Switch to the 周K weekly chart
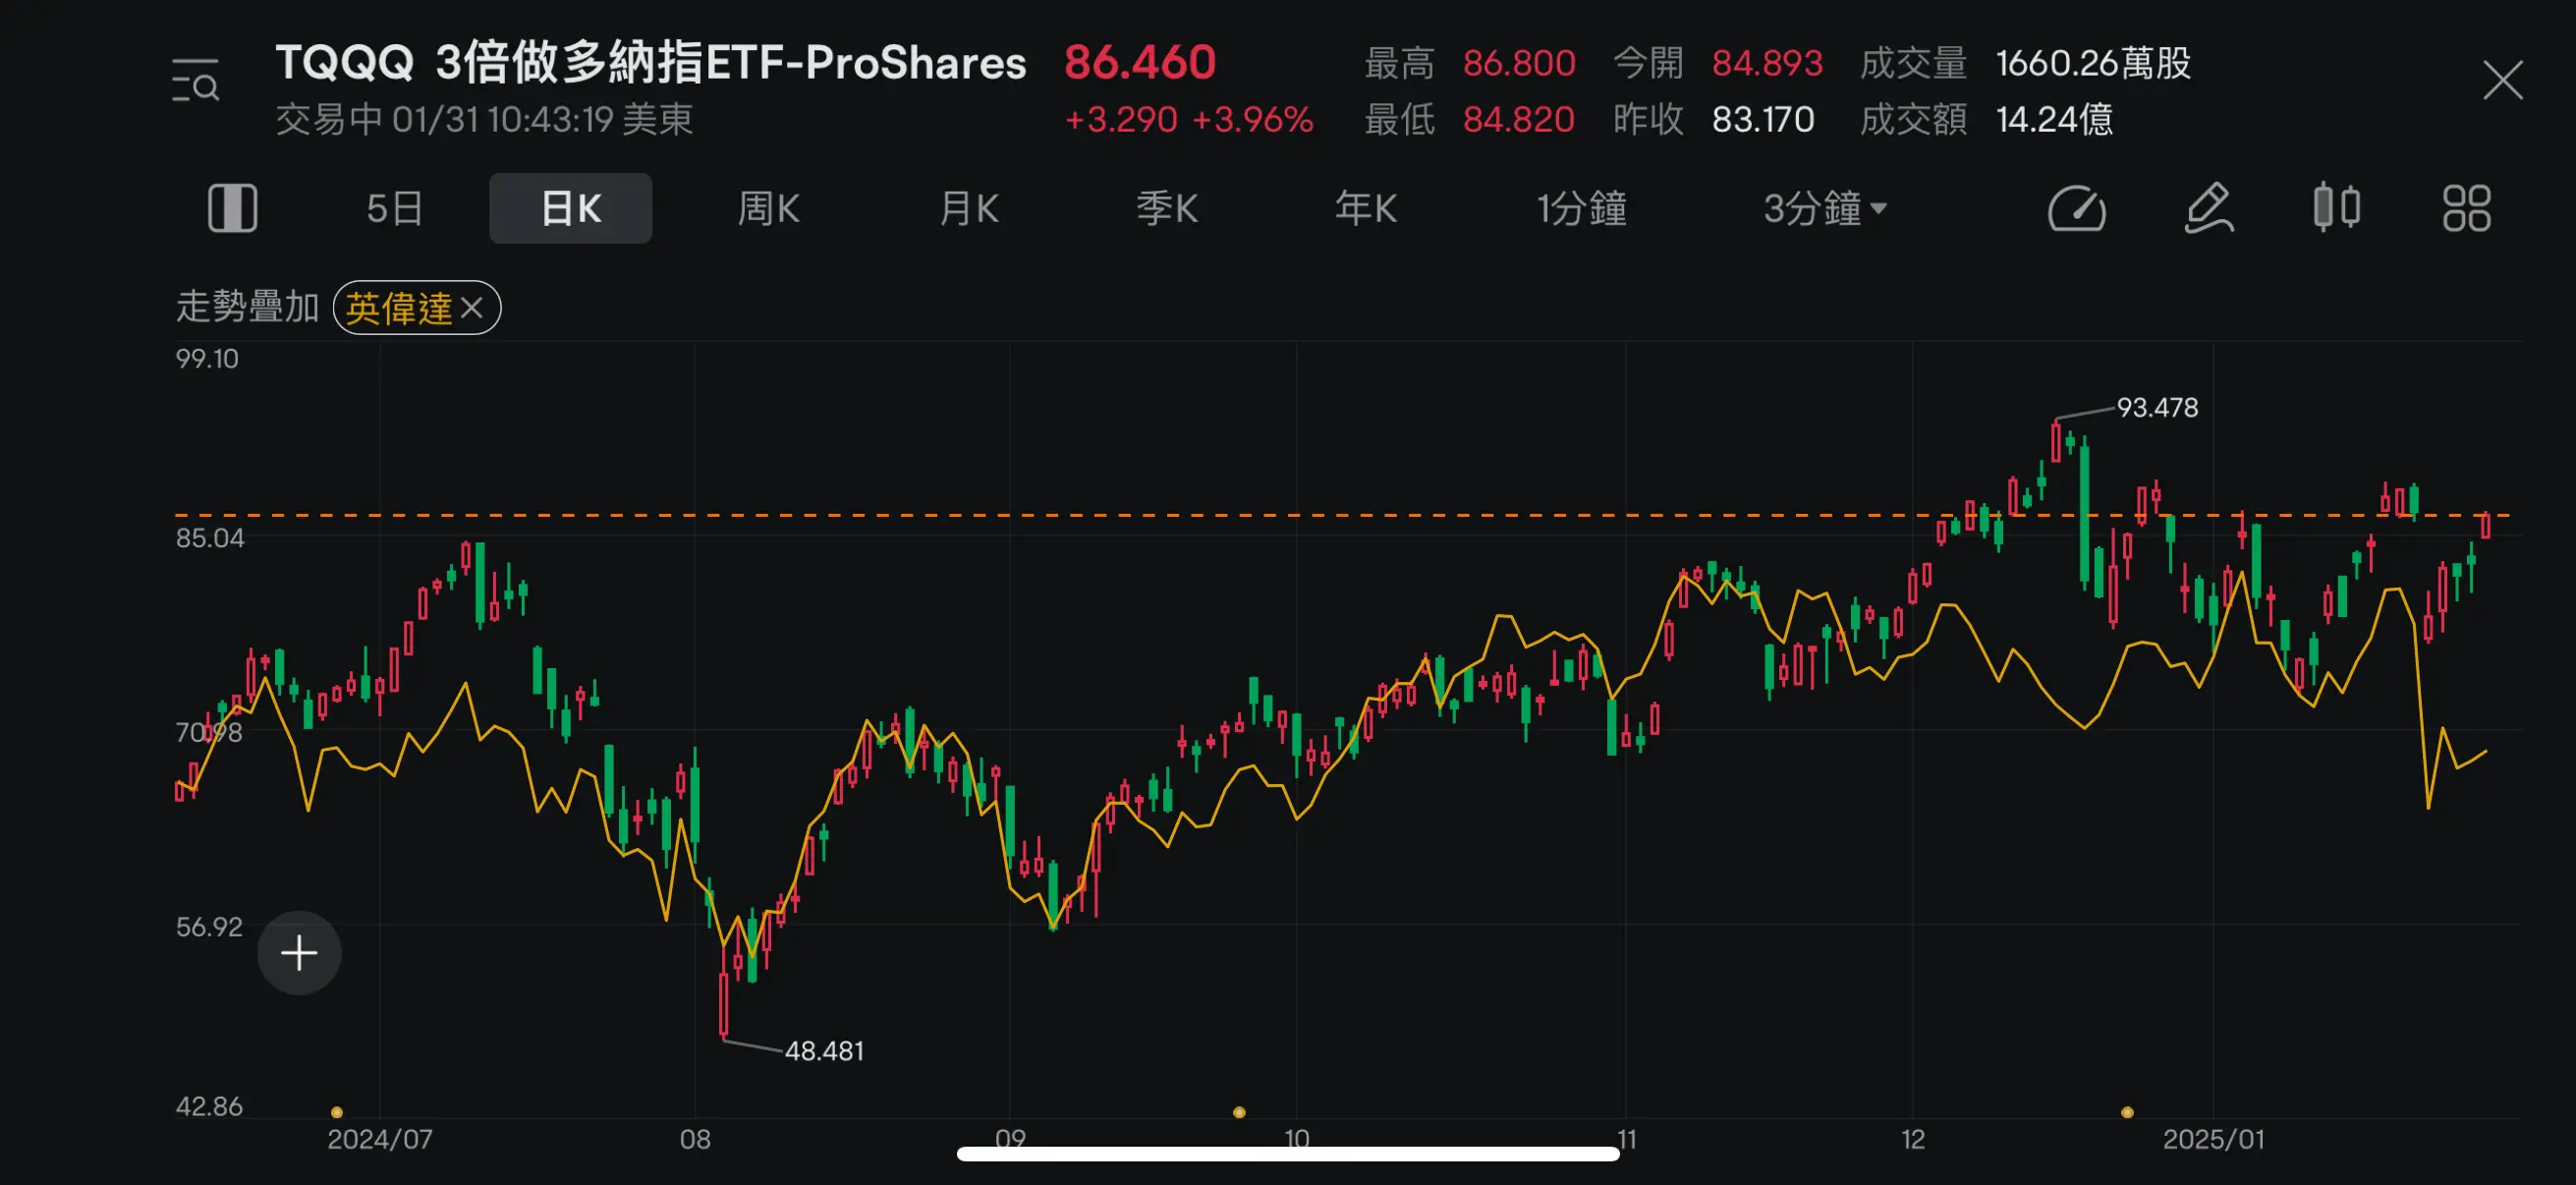Viewport: 2576px width, 1185px height. (769, 208)
